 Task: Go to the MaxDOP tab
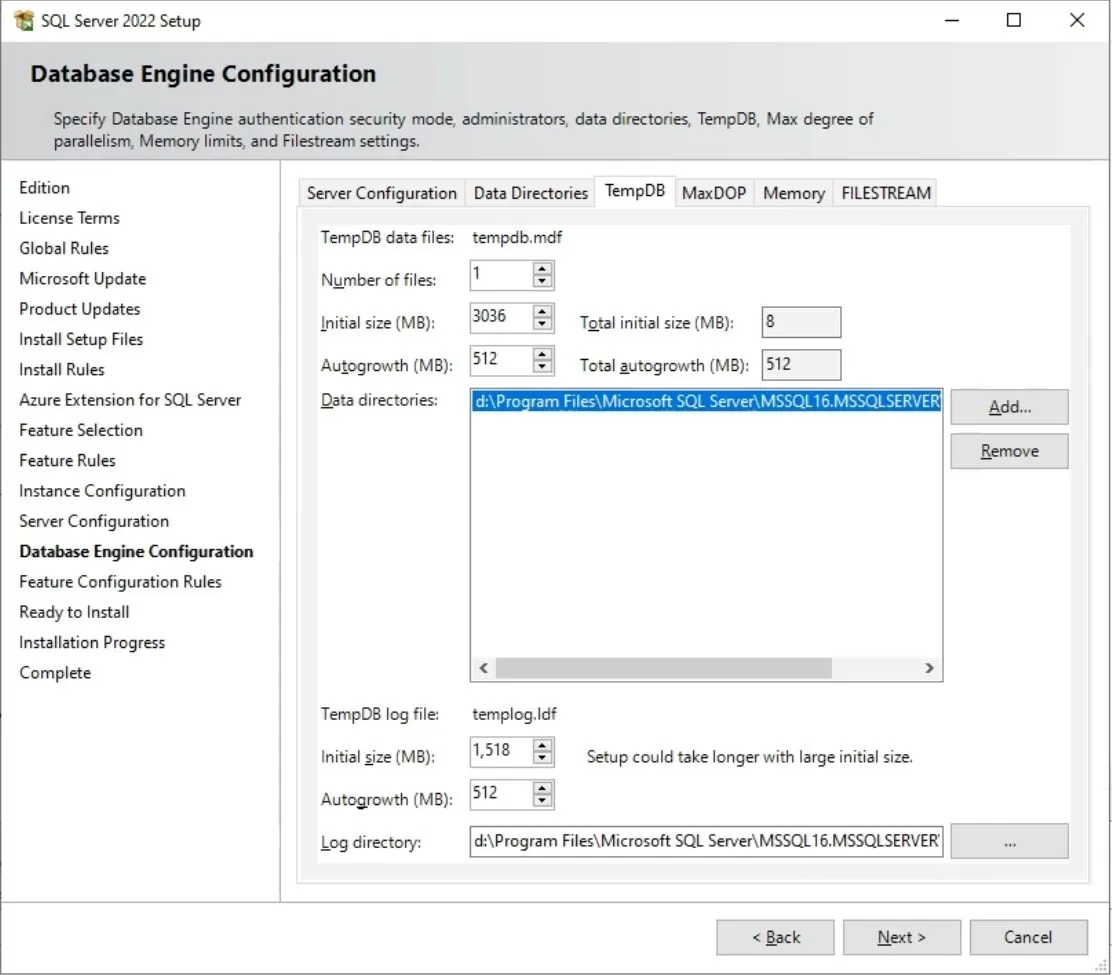click(714, 193)
